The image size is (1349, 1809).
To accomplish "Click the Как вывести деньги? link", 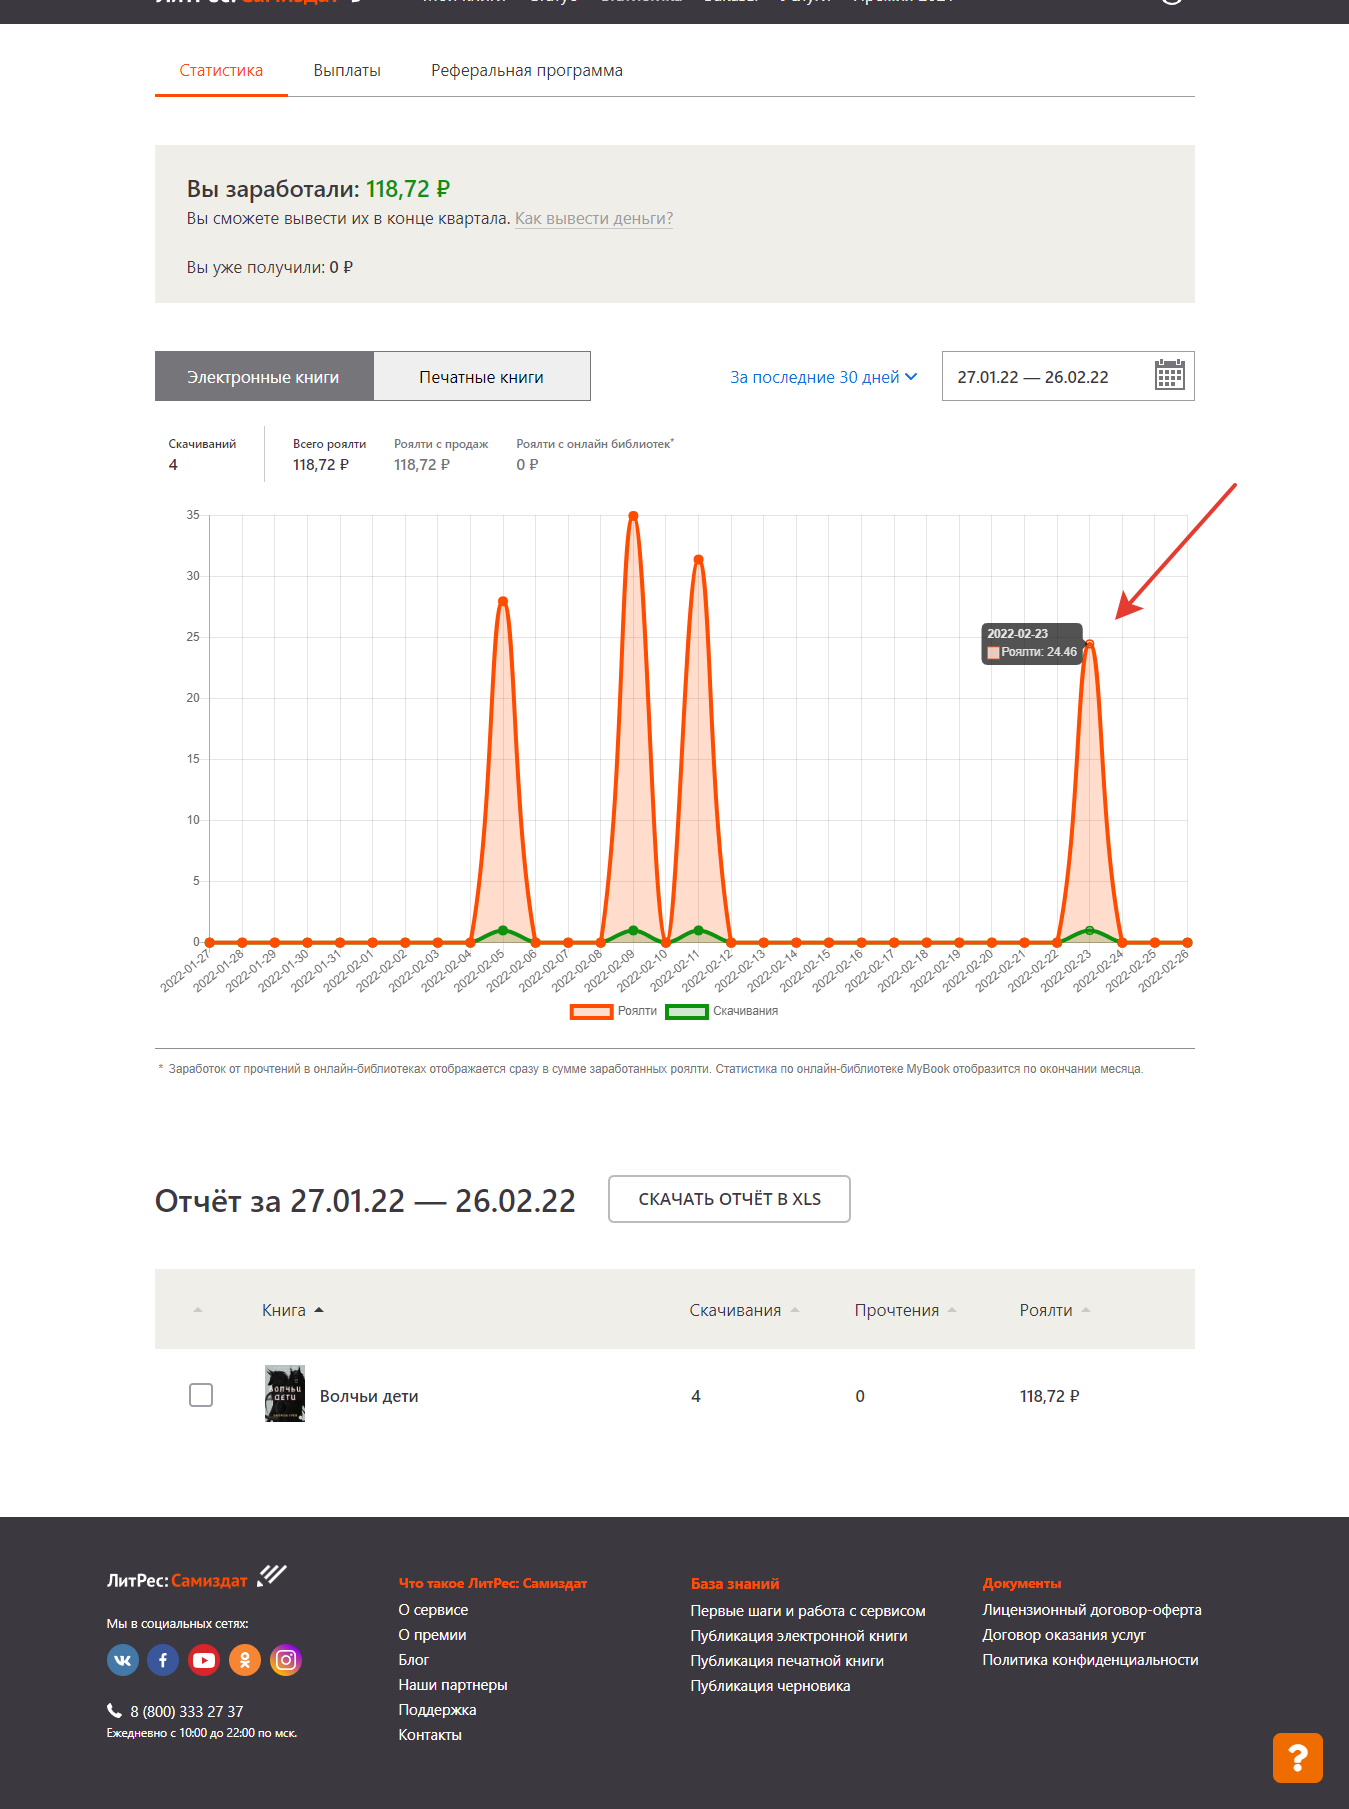I will point(594,218).
